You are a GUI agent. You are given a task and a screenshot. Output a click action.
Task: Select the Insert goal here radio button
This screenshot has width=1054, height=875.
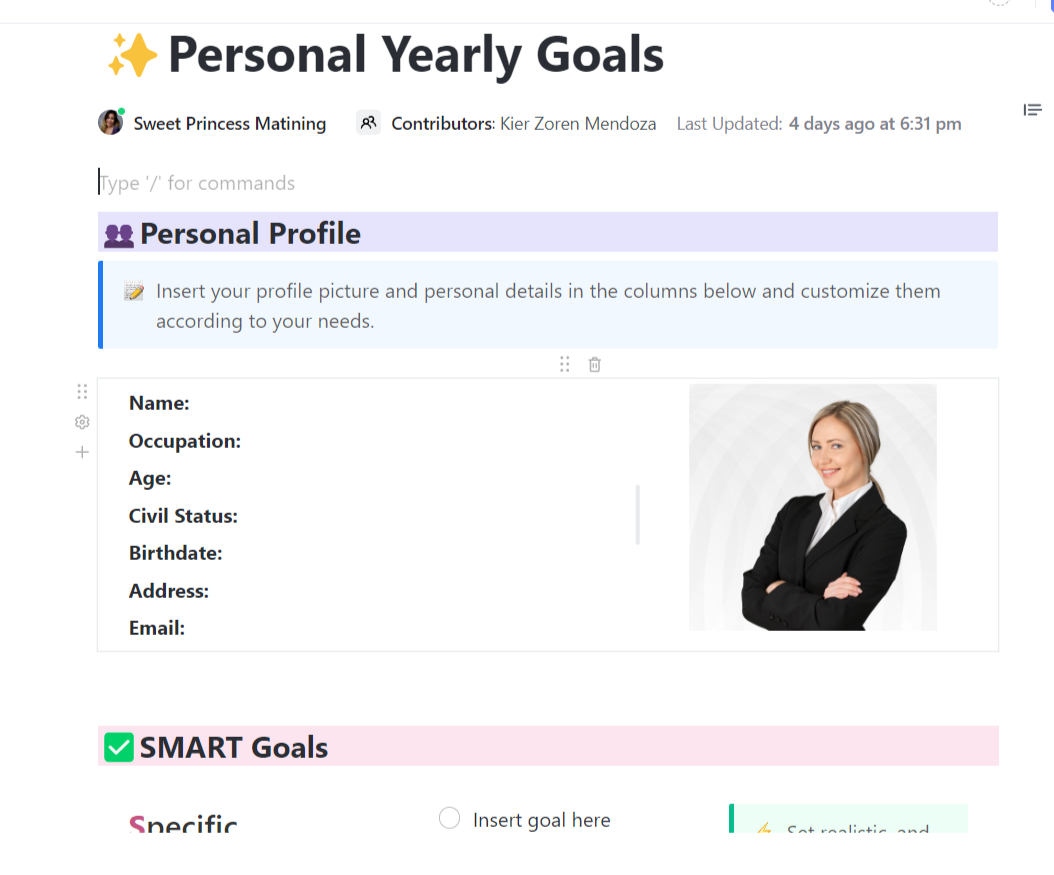tap(450, 818)
